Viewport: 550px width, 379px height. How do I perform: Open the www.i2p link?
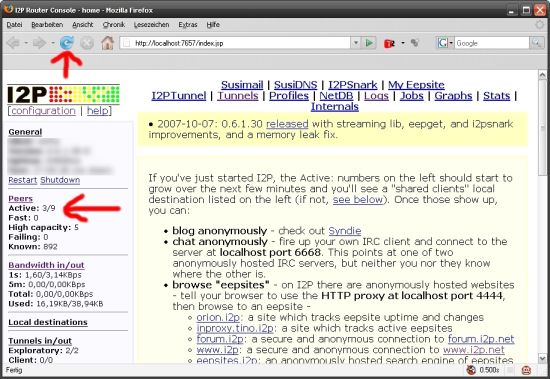click(x=217, y=350)
